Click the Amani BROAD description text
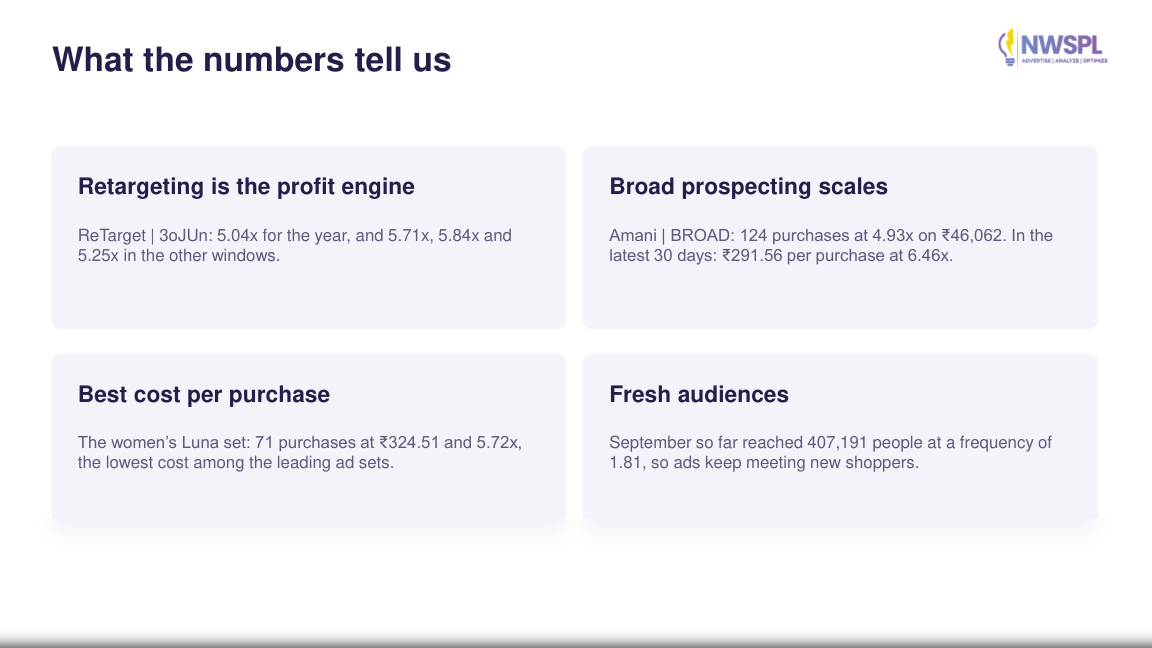 pyautogui.click(x=831, y=245)
